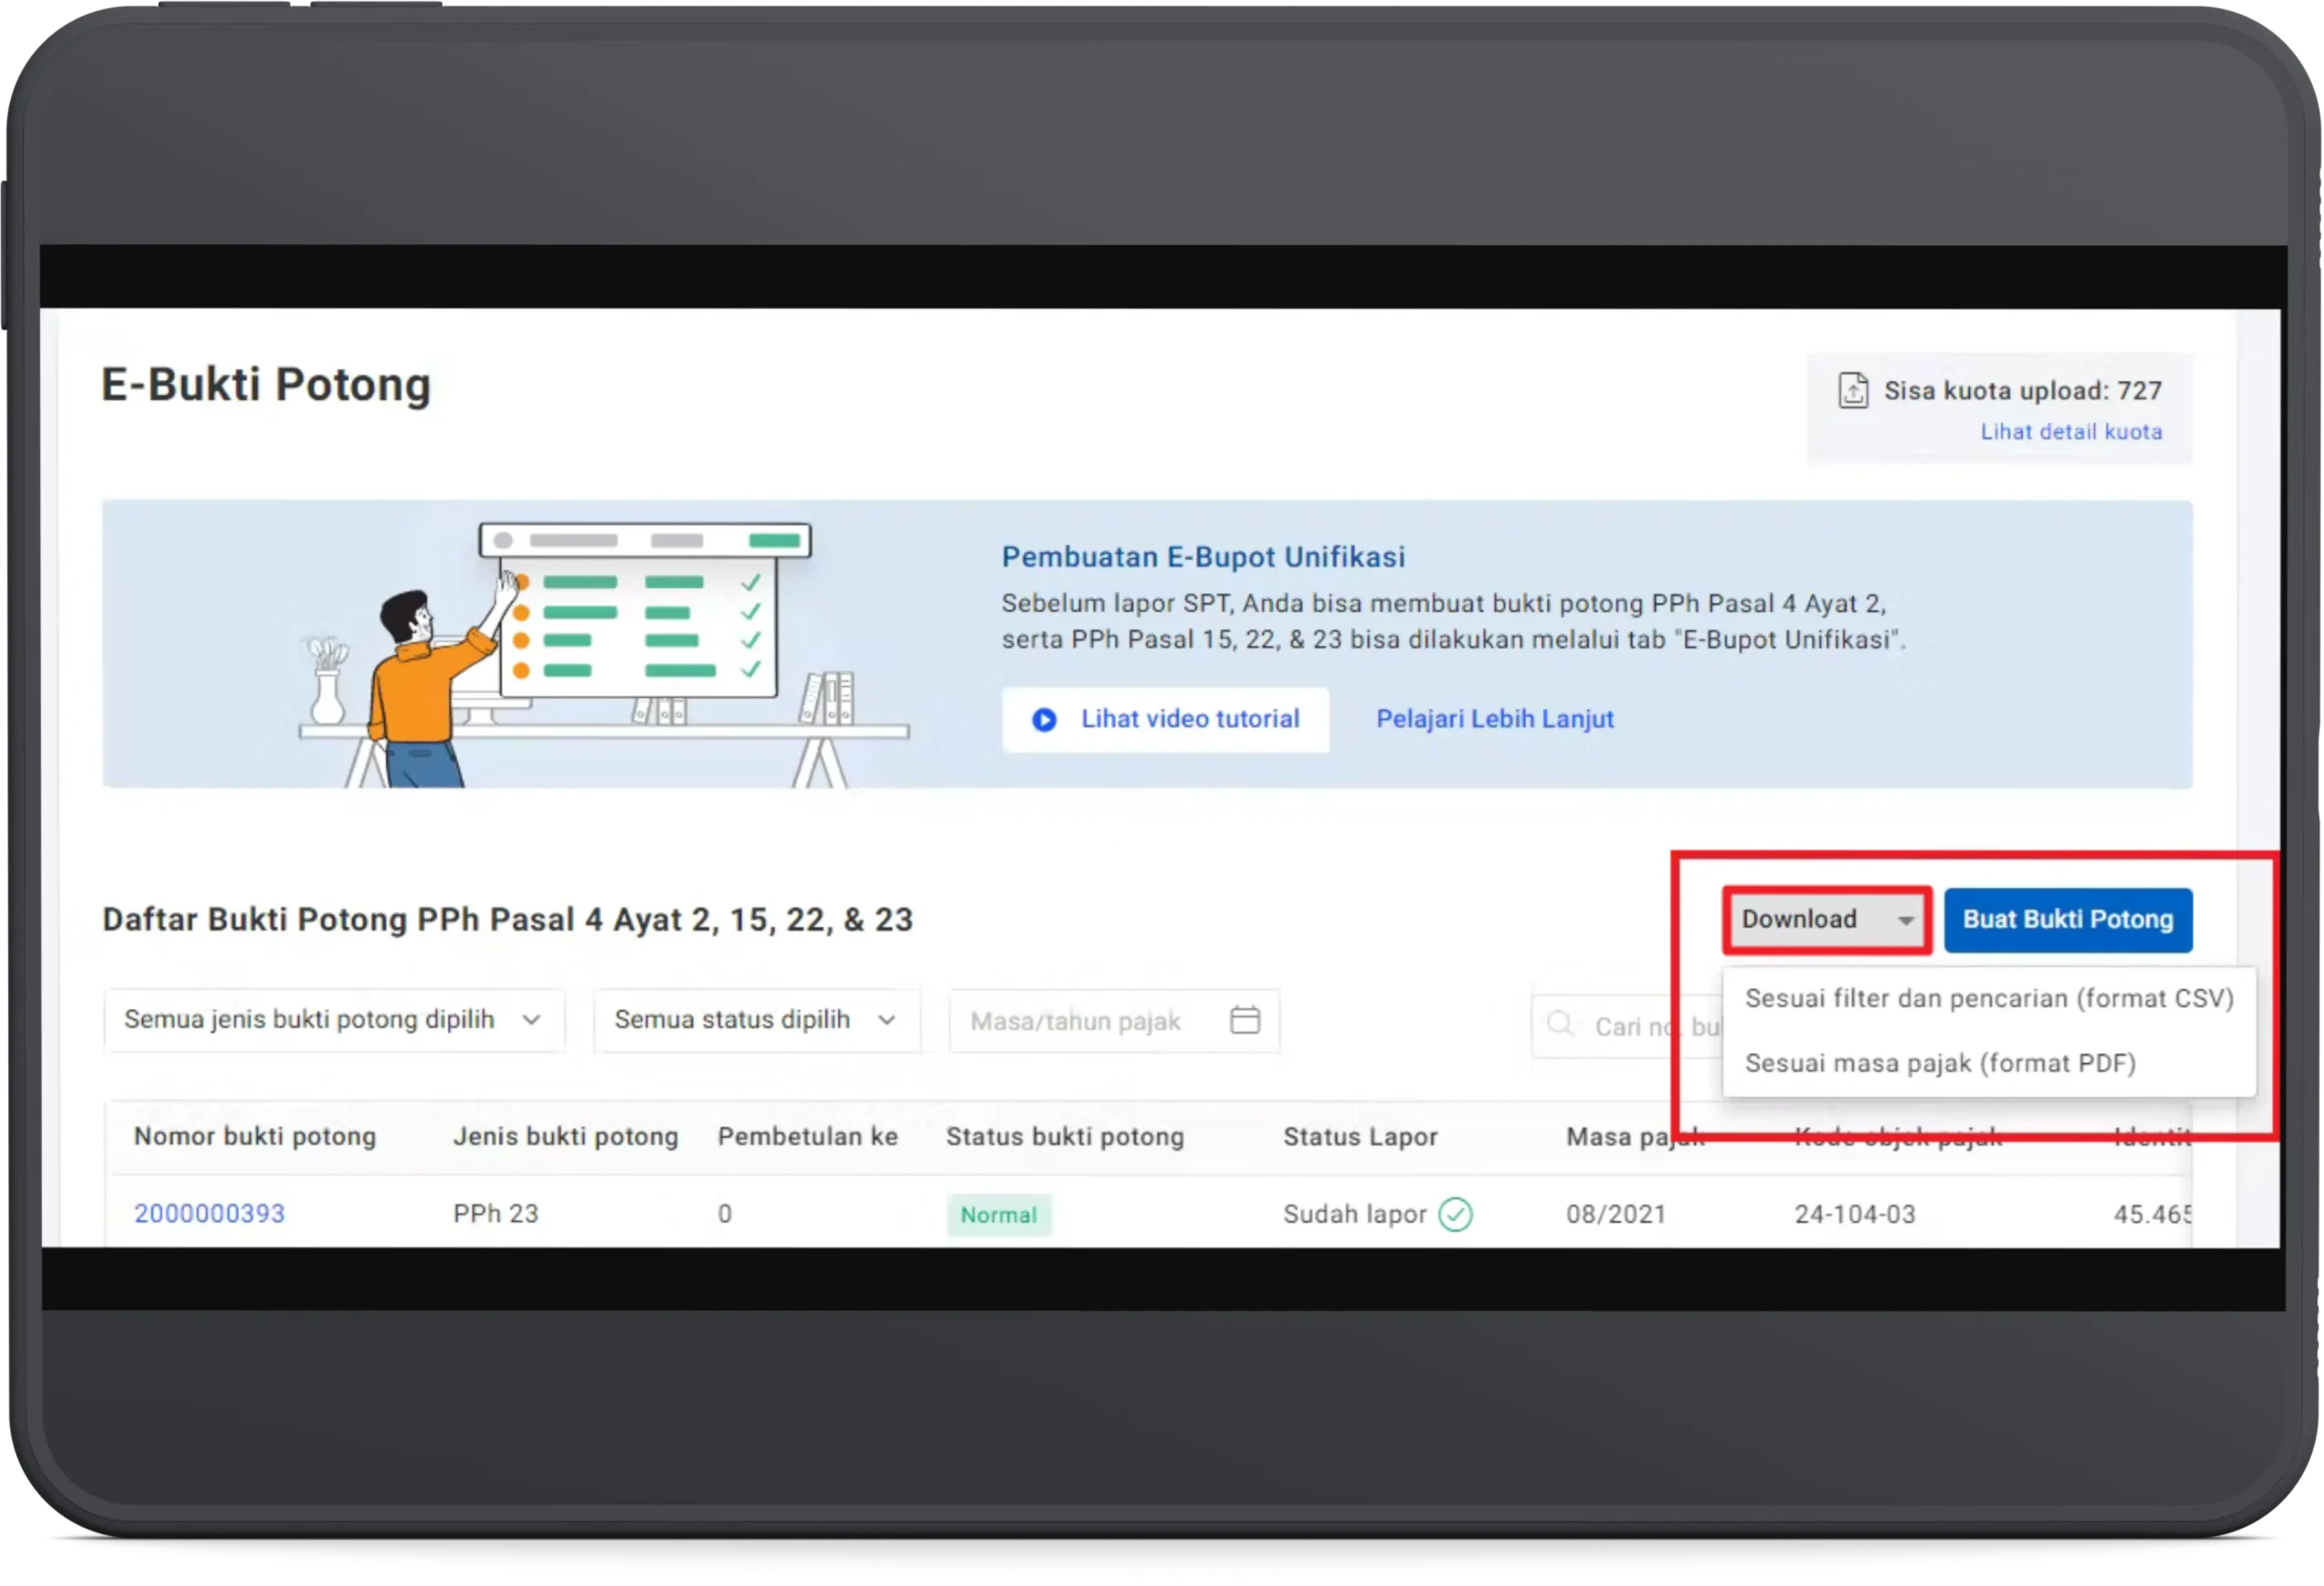Expand Semua jenis bukti potong dipilih filter

click(x=333, y=1020)
